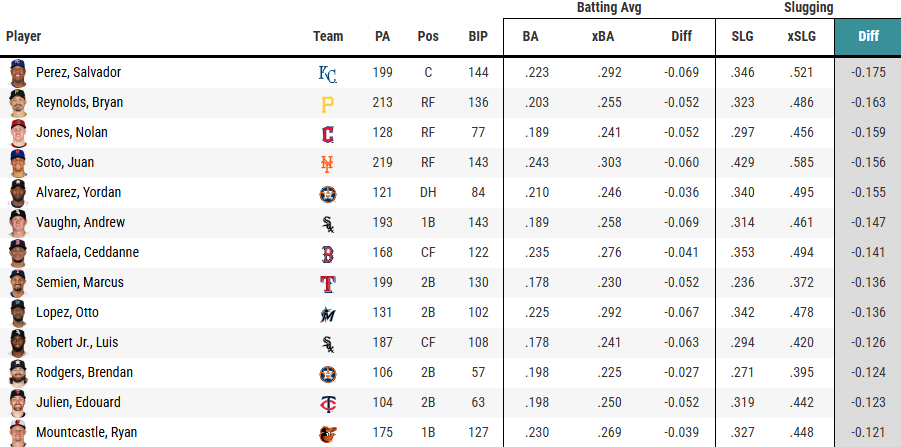This screenshot has height=447, width=901.
Task: Click Salvador Perez's headshot thumbnail
Action: coord(18,73)
